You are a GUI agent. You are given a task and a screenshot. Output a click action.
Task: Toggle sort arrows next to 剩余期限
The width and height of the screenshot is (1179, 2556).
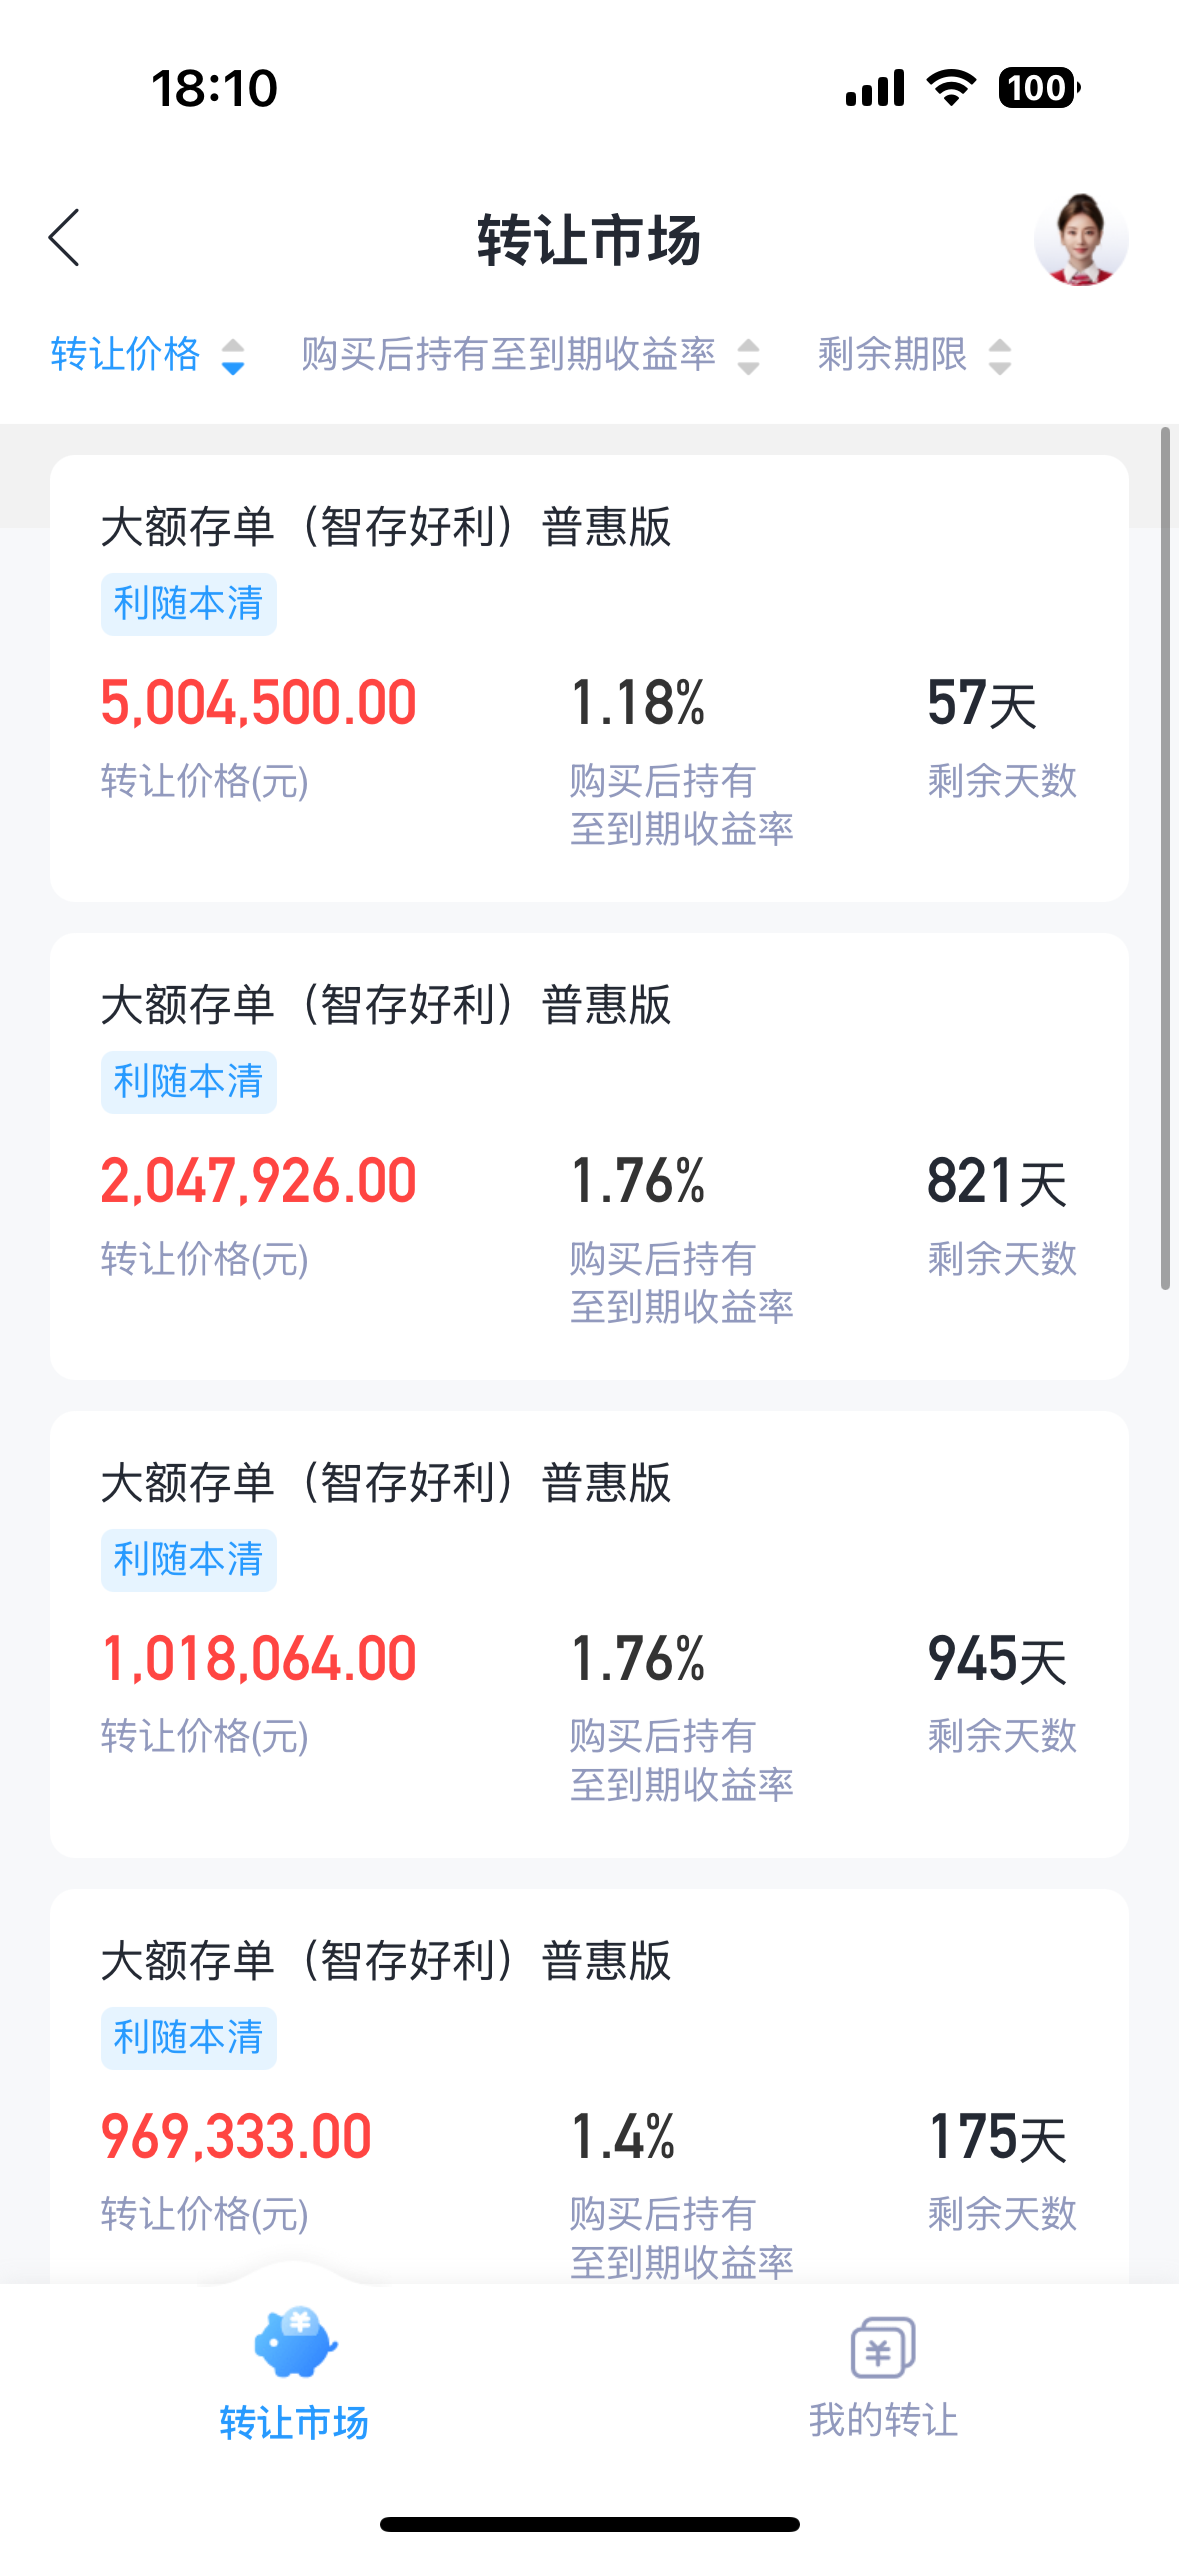[x=999, y=357]
